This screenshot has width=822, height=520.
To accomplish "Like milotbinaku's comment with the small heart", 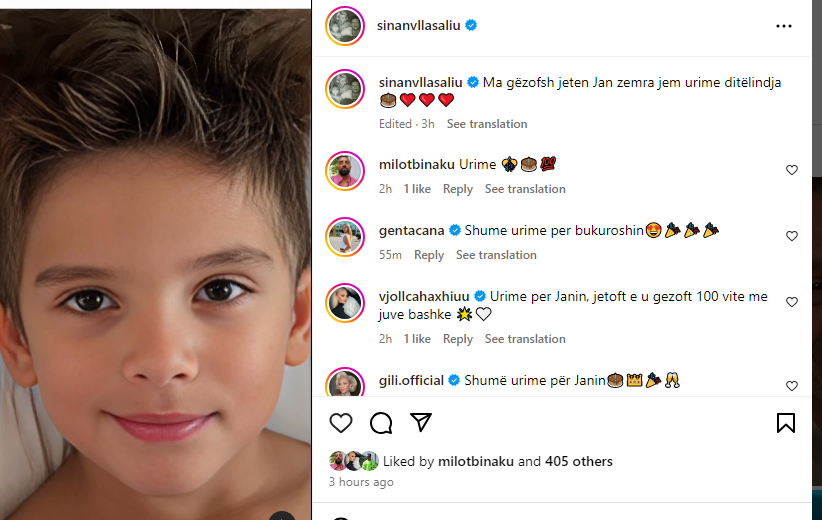I will pyautogui.click(x=792, y=170).
